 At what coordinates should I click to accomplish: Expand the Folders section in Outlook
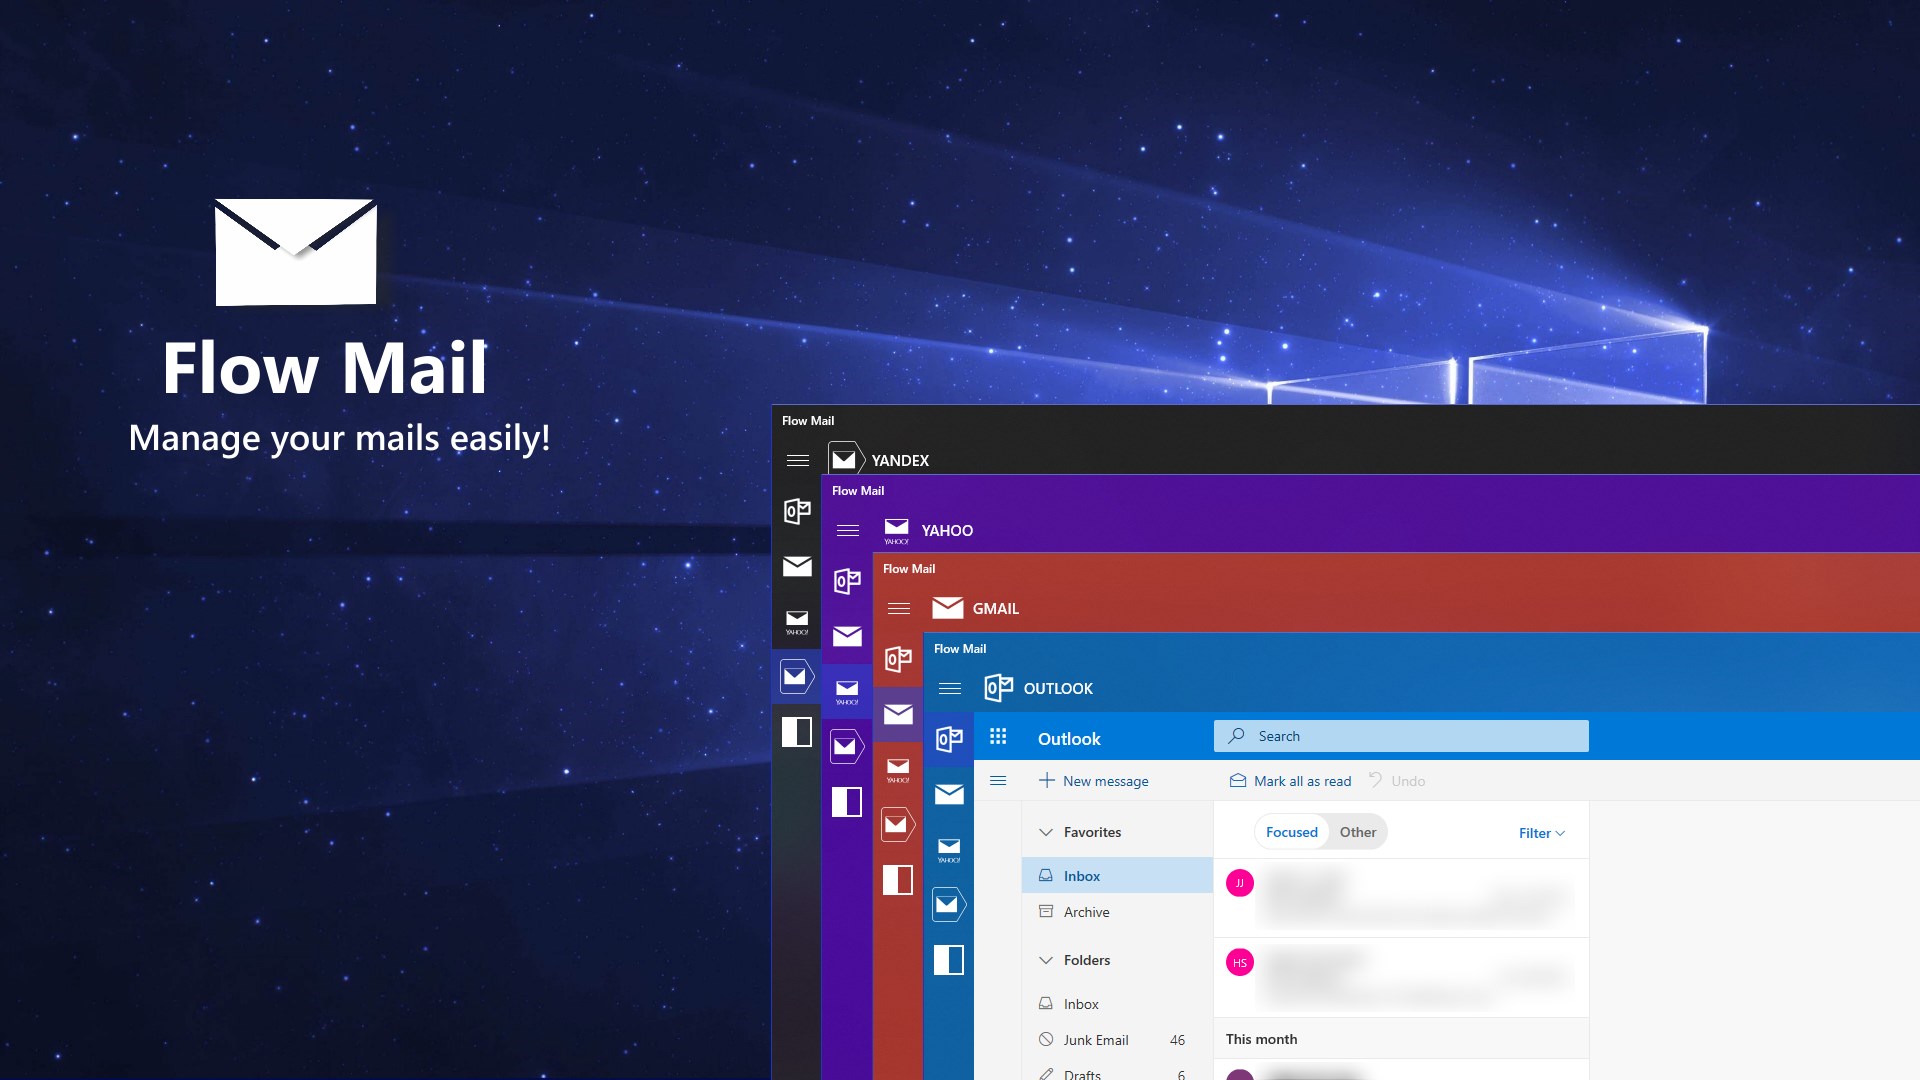click(x=1046, y=960)
